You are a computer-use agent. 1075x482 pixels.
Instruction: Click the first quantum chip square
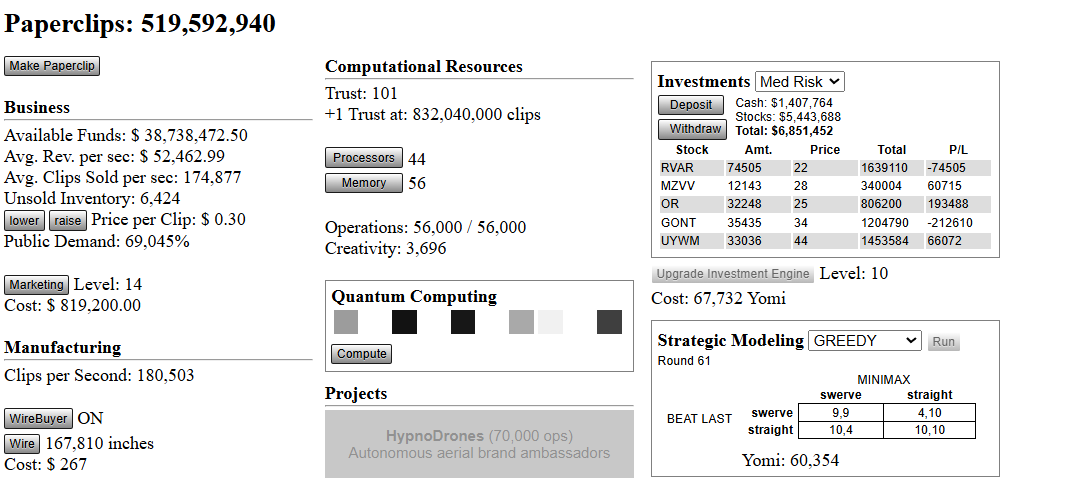pyautogui.click(x=346, y=322)
